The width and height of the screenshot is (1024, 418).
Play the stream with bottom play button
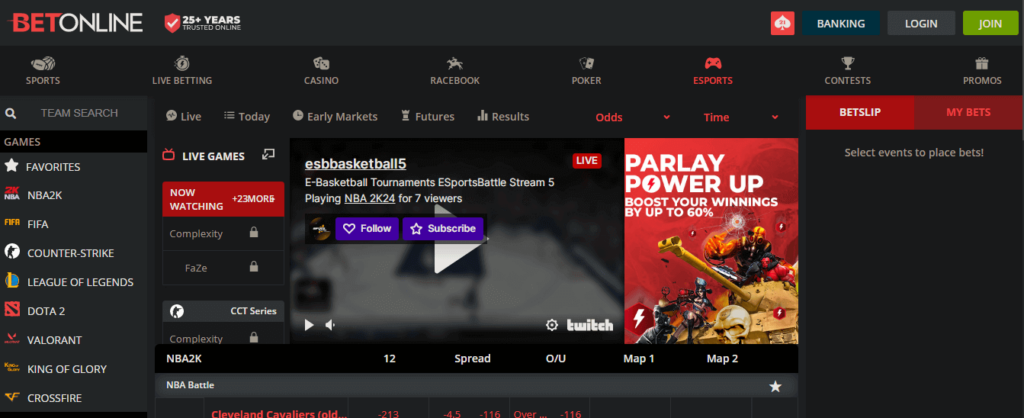309,325
